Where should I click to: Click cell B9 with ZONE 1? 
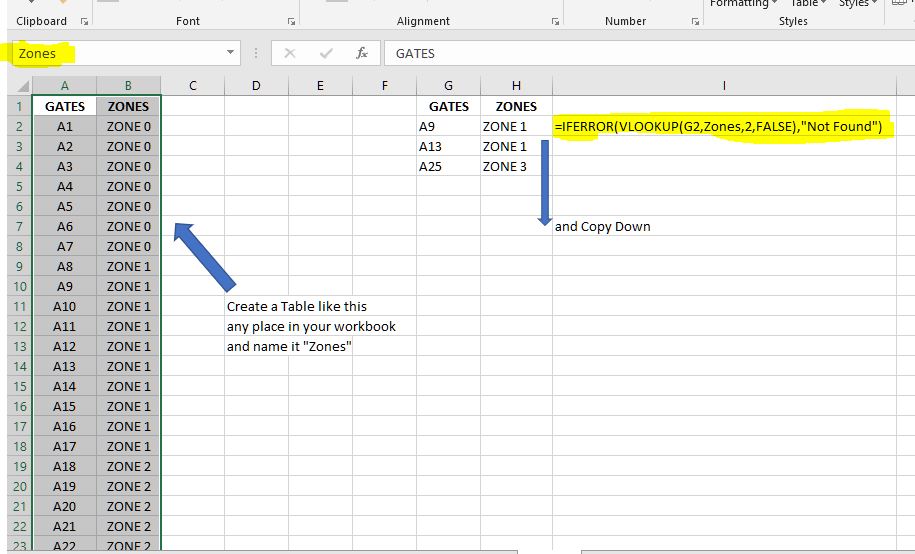(x=128, y=267)
